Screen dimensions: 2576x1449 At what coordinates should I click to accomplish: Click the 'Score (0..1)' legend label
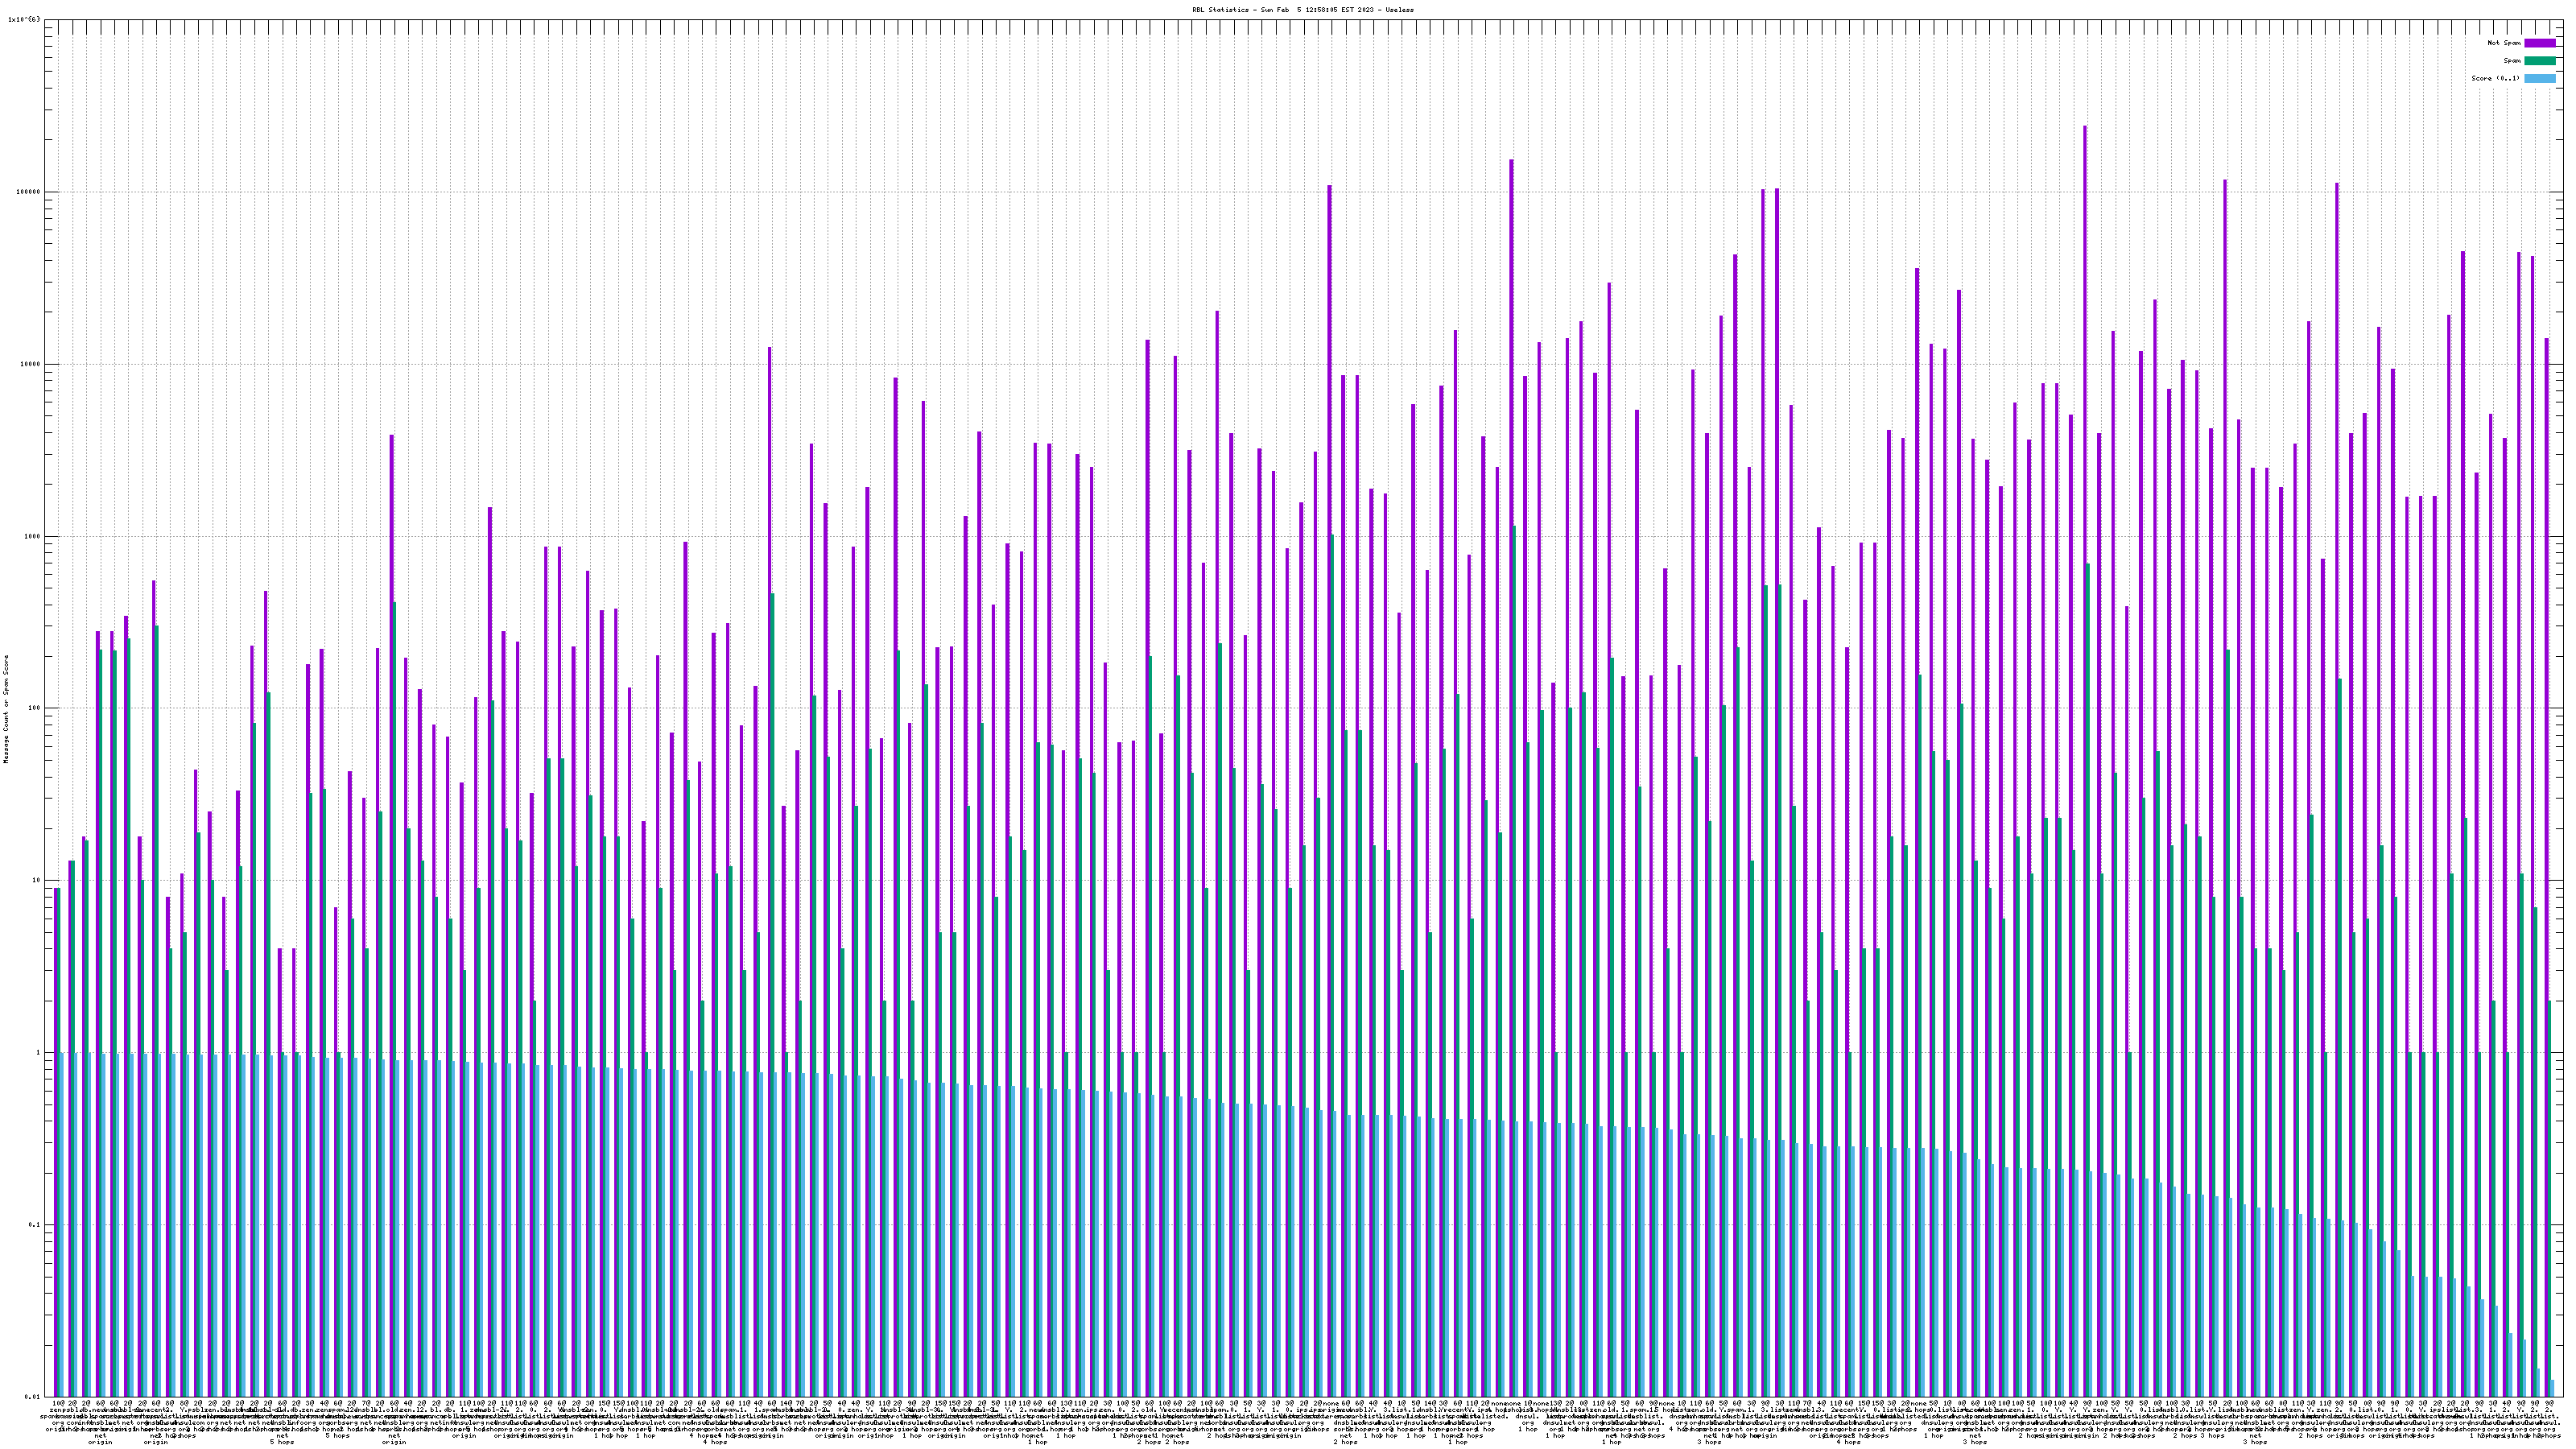coord(2495,78)
